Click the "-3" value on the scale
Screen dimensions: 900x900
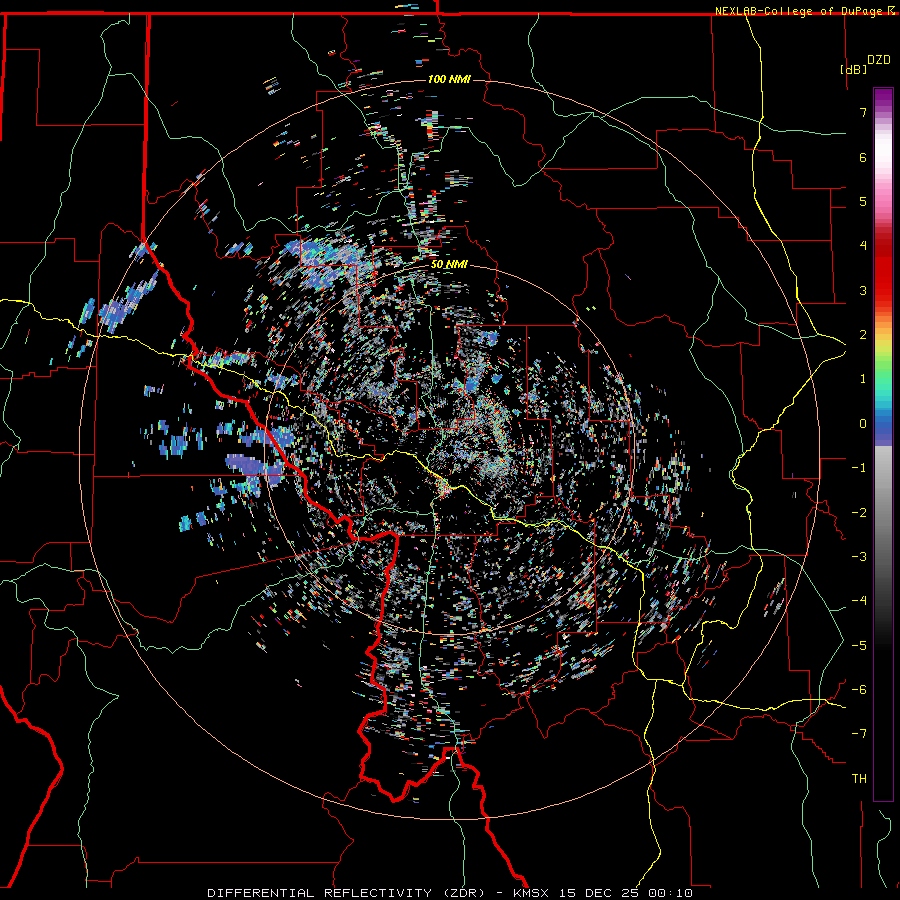coord(859,557)
